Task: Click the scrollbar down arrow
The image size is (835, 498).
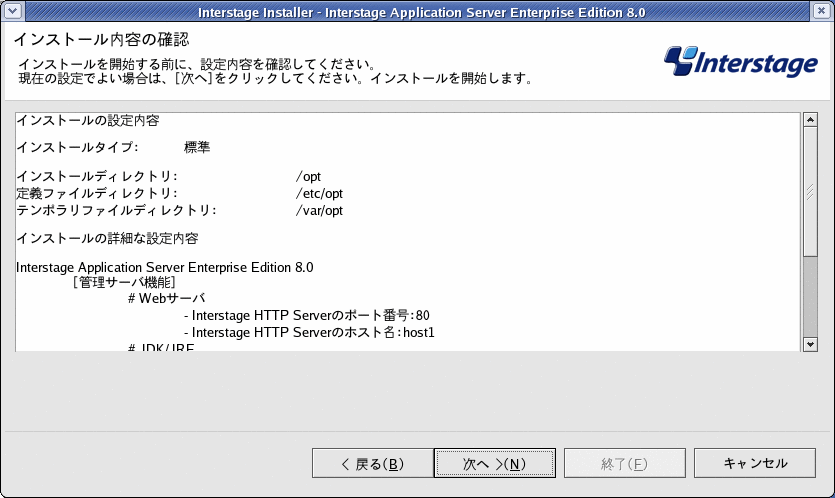Action: click(x=810, y=345)
